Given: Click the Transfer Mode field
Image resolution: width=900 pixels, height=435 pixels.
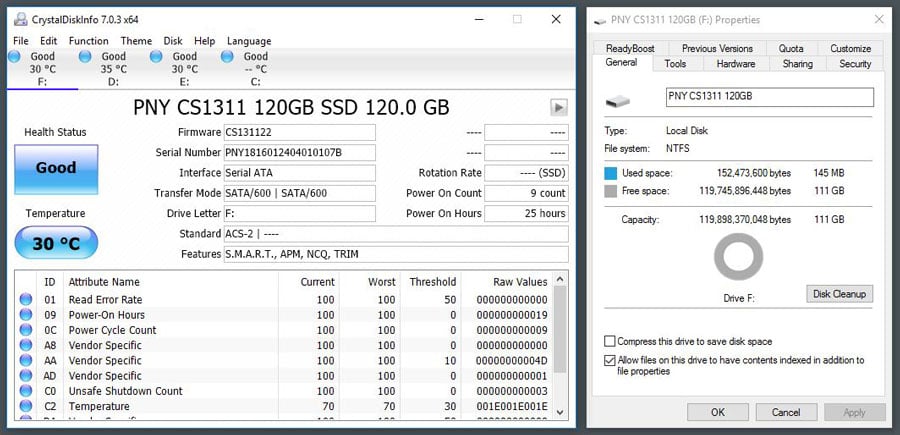Looking at the screenshot, I should (x=300, y=193).
